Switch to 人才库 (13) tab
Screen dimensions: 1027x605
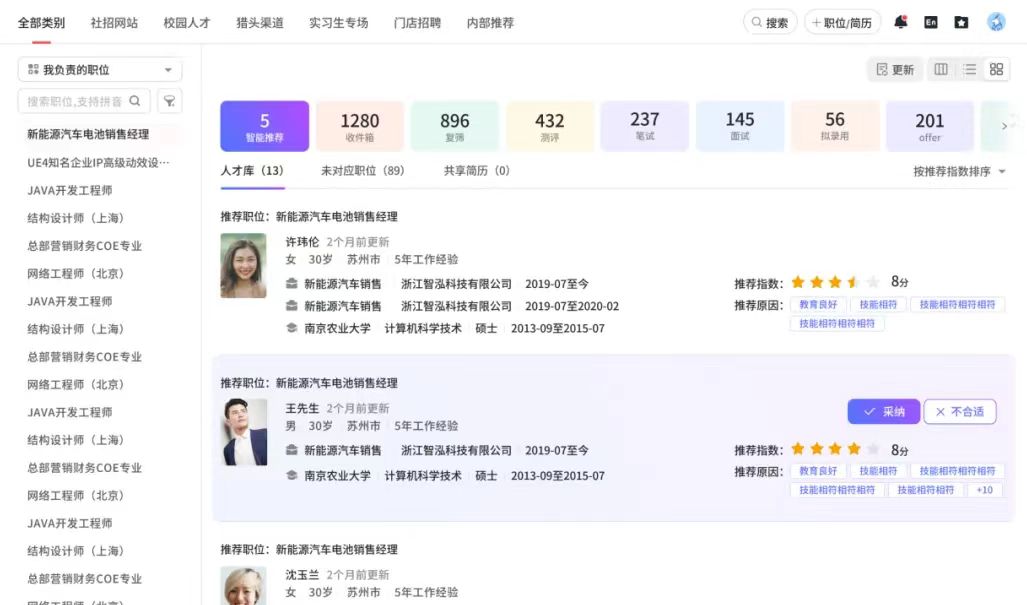[x=252, y=171]
